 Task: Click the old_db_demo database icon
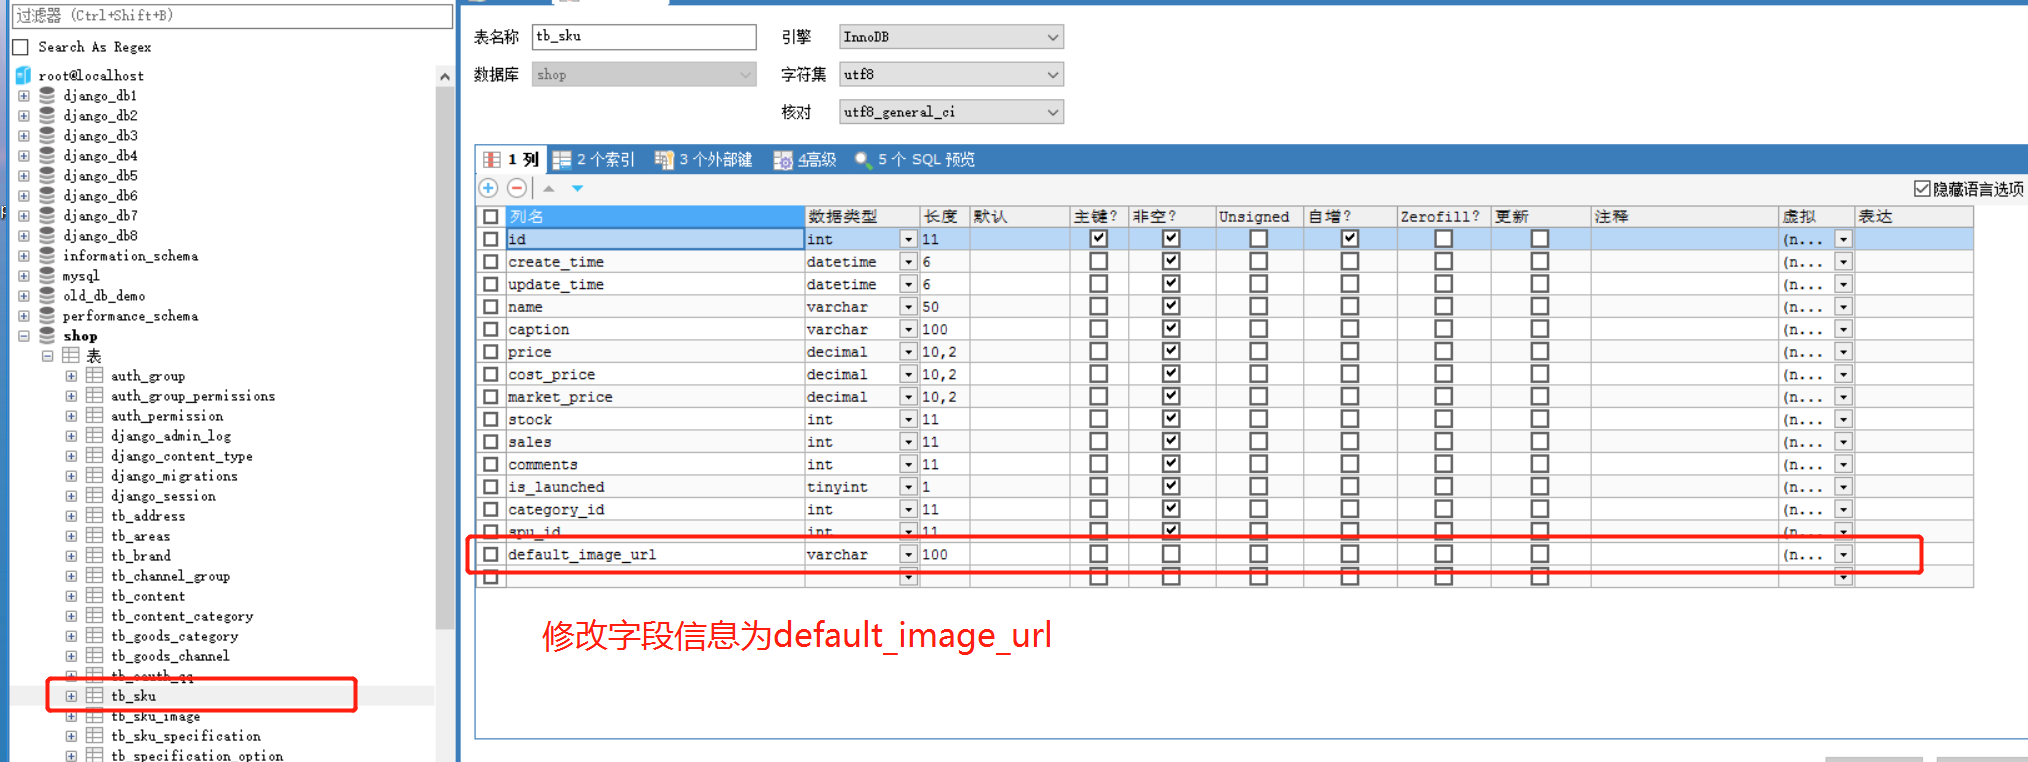[47, 295]
